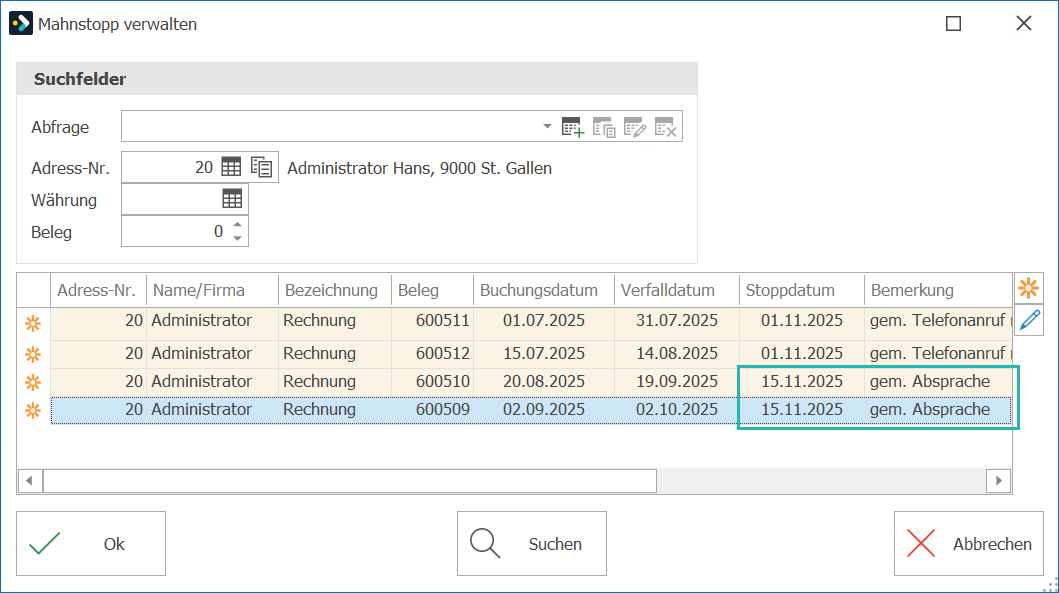Click the star marker of row 600509

33,410
